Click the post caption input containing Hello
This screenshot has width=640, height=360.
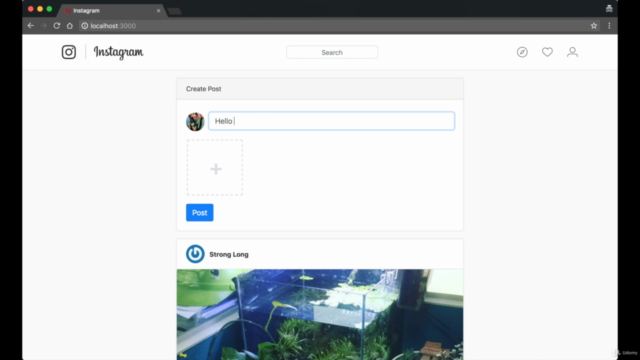pos(331,121)
